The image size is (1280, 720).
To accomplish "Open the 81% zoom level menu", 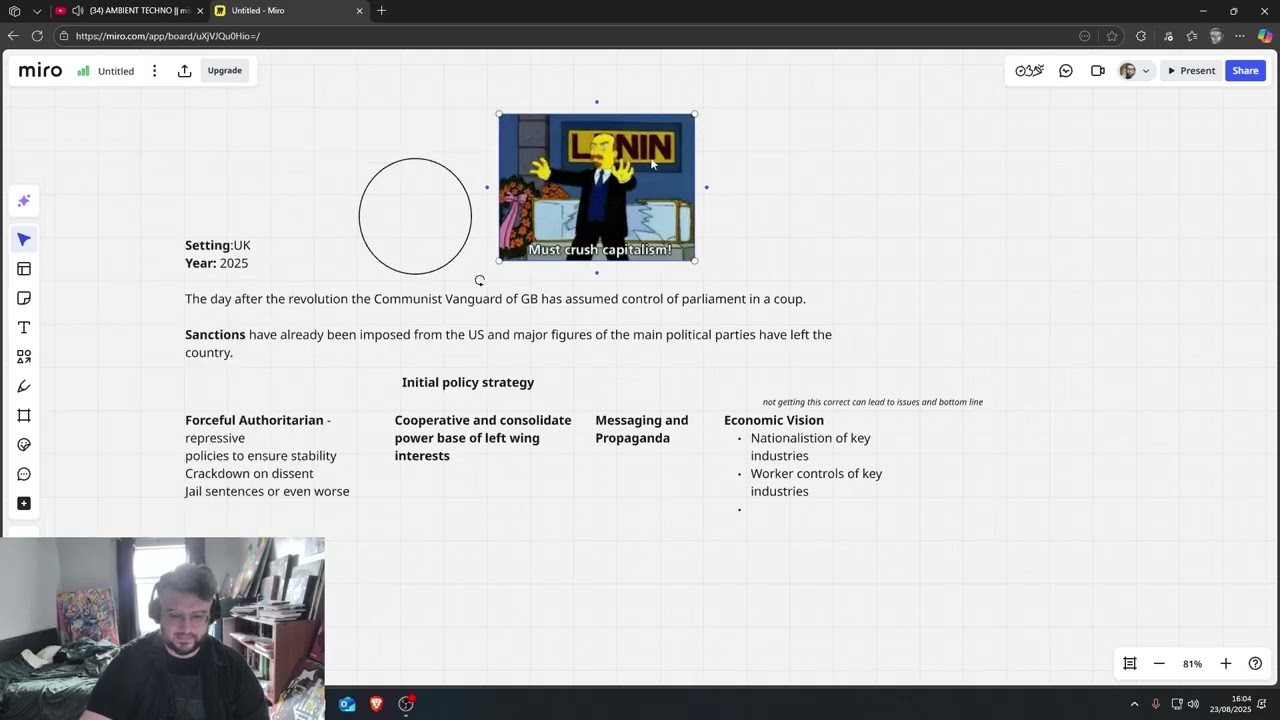I will point(1192,664).
